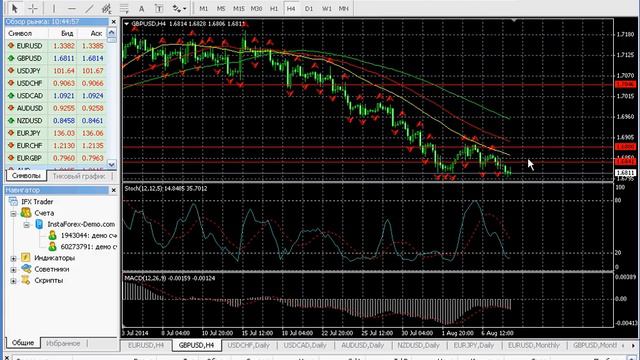
Task: Click USDCAD symbol icon in Market Watch
Action: pyautogui.click(x=11, y=96)
